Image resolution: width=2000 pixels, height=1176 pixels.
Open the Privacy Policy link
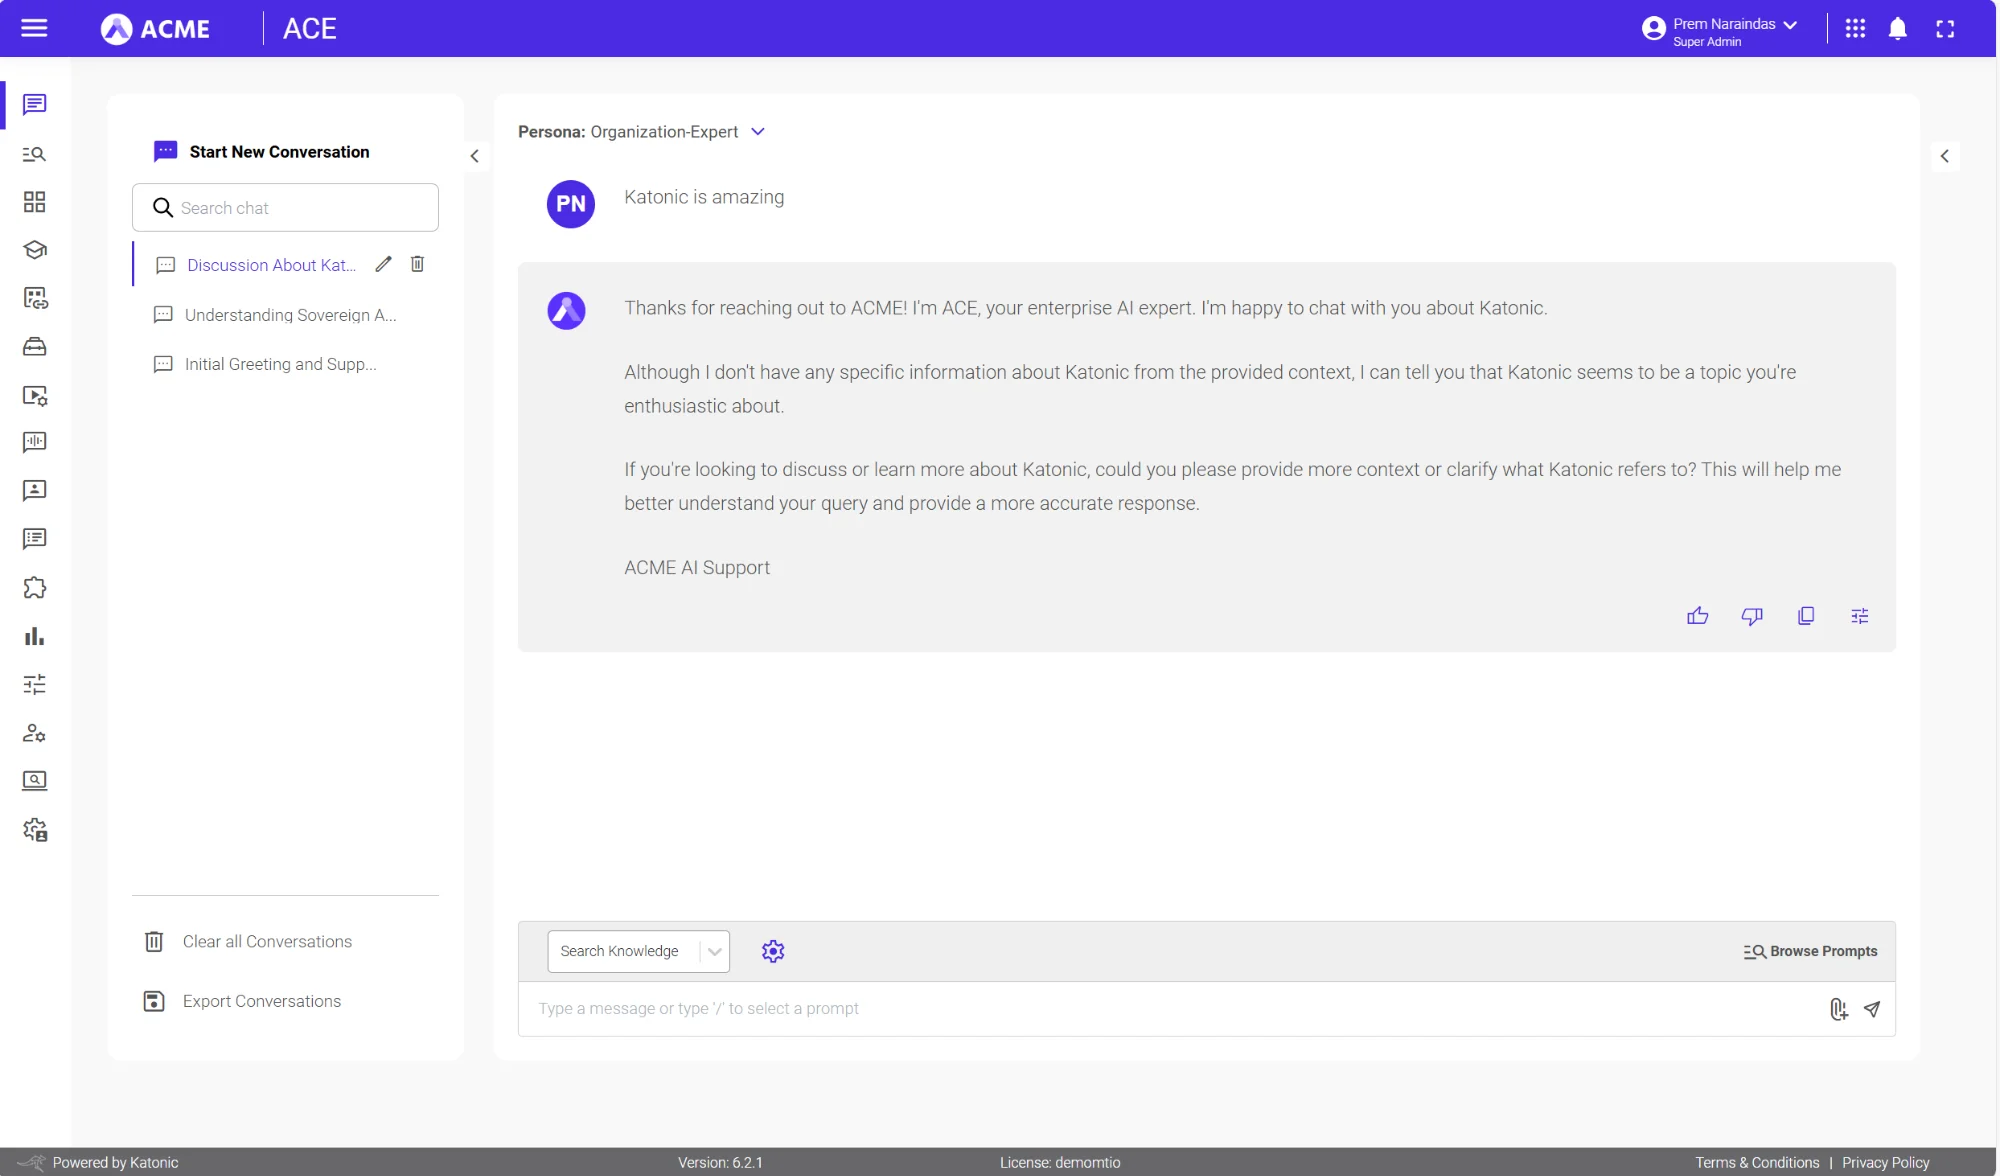coord(1886,1162)
